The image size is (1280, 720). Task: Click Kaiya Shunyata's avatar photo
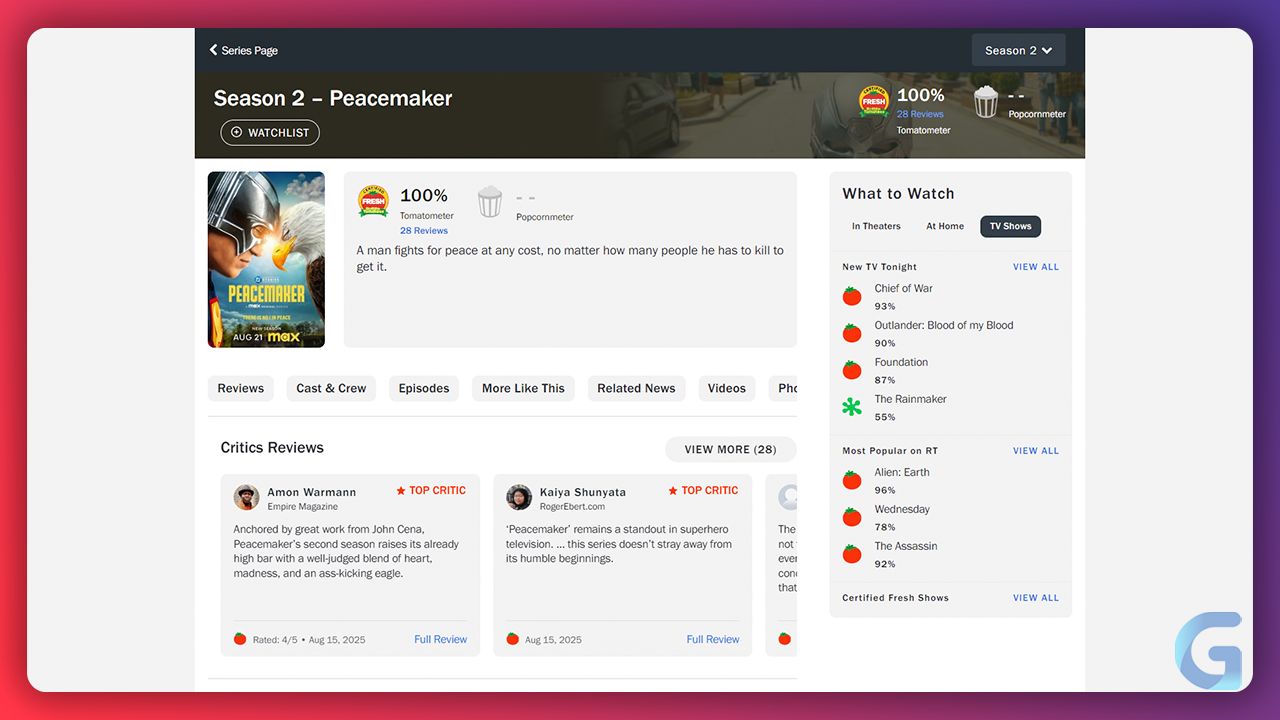click(519, 497)
